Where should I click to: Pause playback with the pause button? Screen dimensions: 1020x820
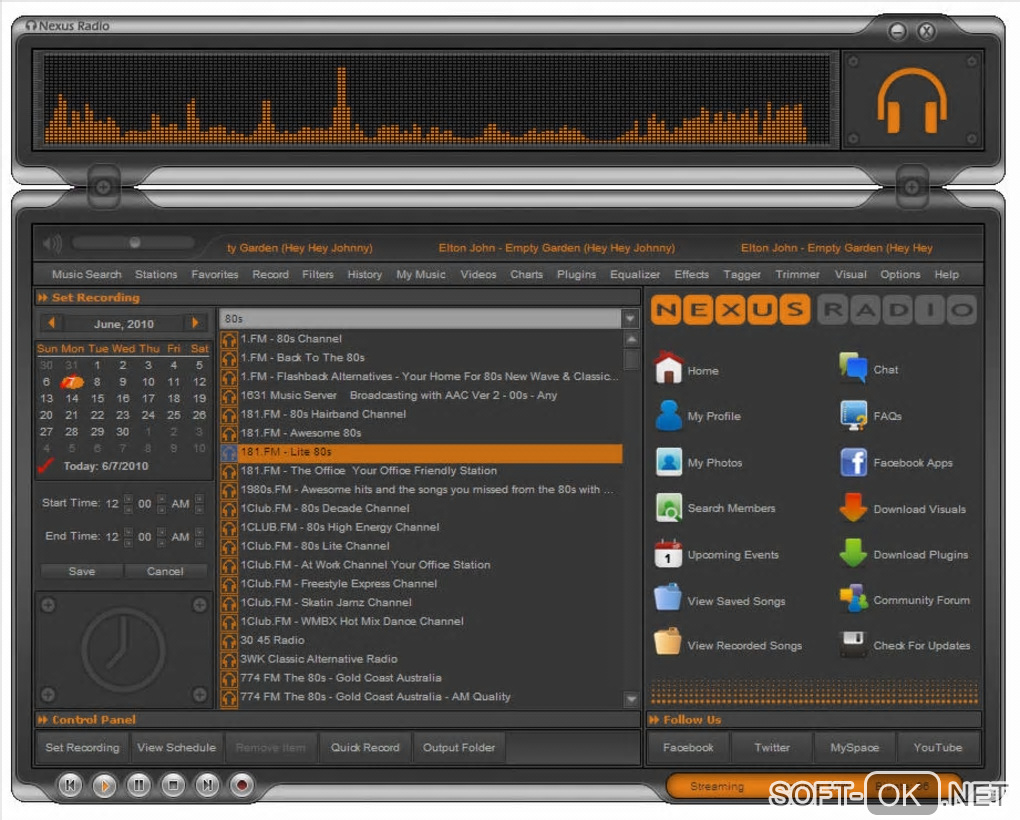[139, 785]
